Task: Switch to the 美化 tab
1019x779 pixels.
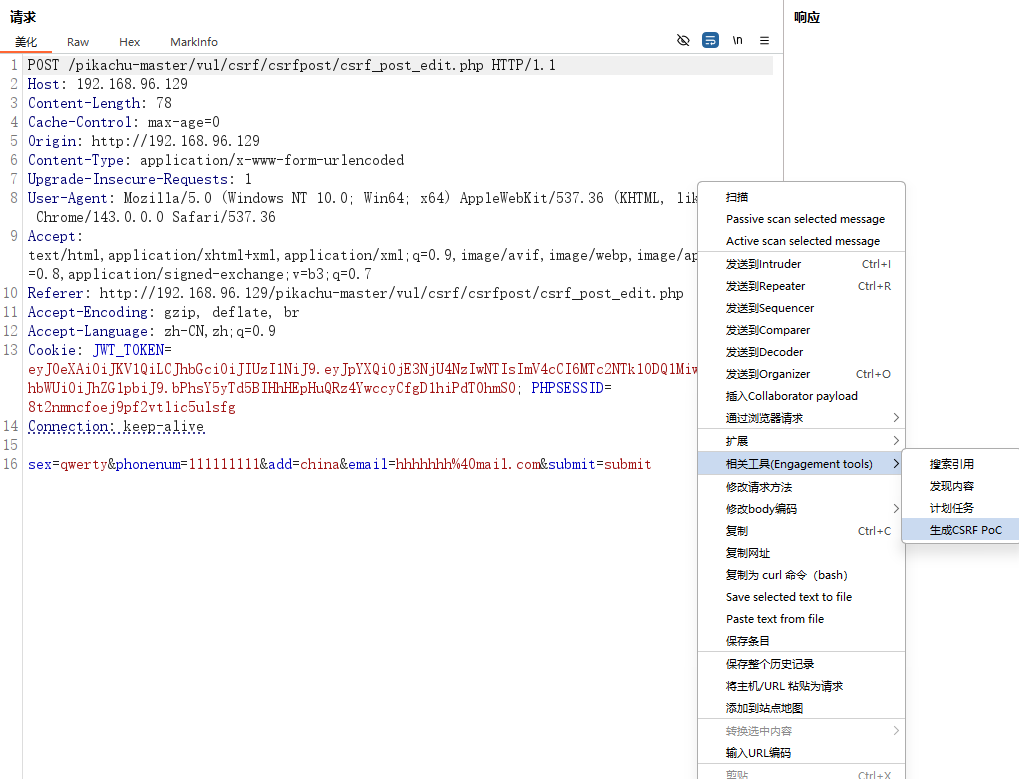Action: pyautogui.click(x=26, y=42)
